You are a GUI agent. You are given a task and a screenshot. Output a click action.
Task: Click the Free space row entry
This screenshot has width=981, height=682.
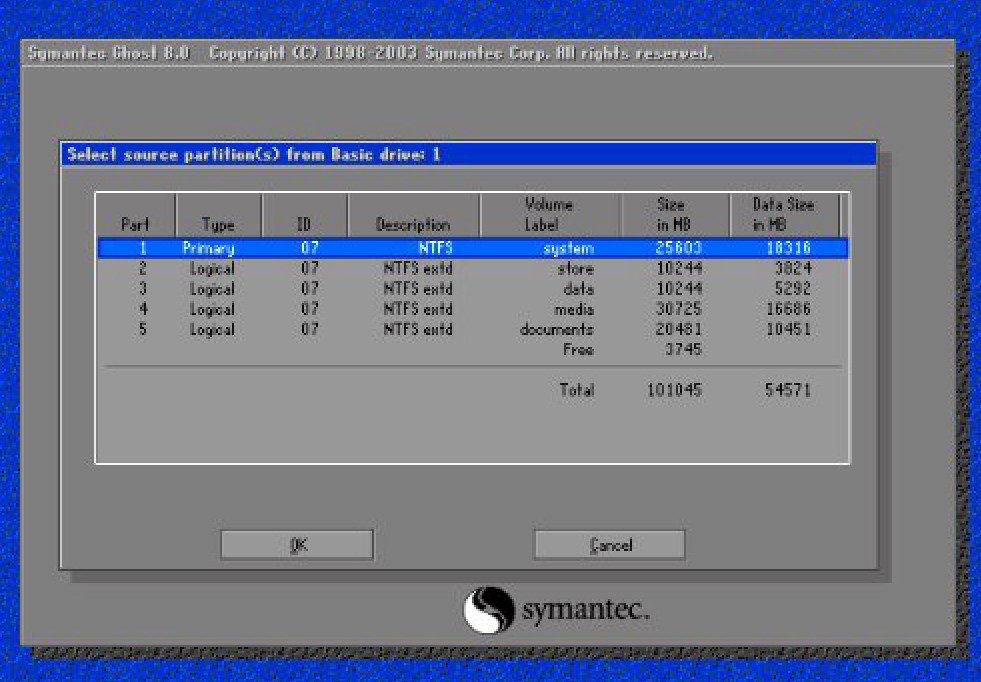(x=578, y=350)
